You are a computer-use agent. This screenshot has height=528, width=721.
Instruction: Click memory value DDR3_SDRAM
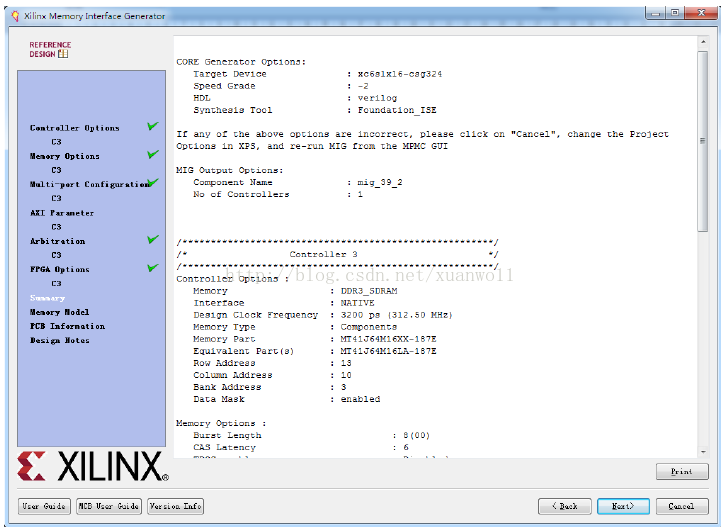[369, 291]
